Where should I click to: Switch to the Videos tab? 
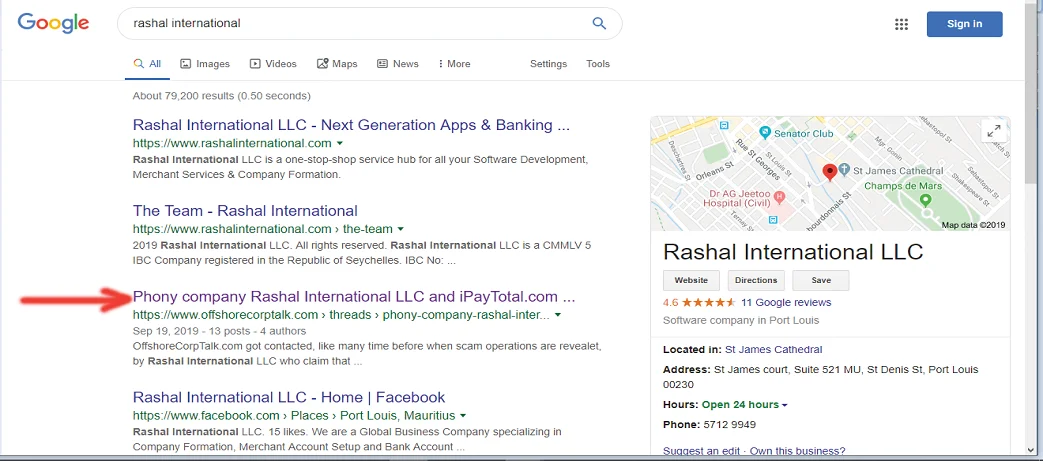click(x=273, y=64)
